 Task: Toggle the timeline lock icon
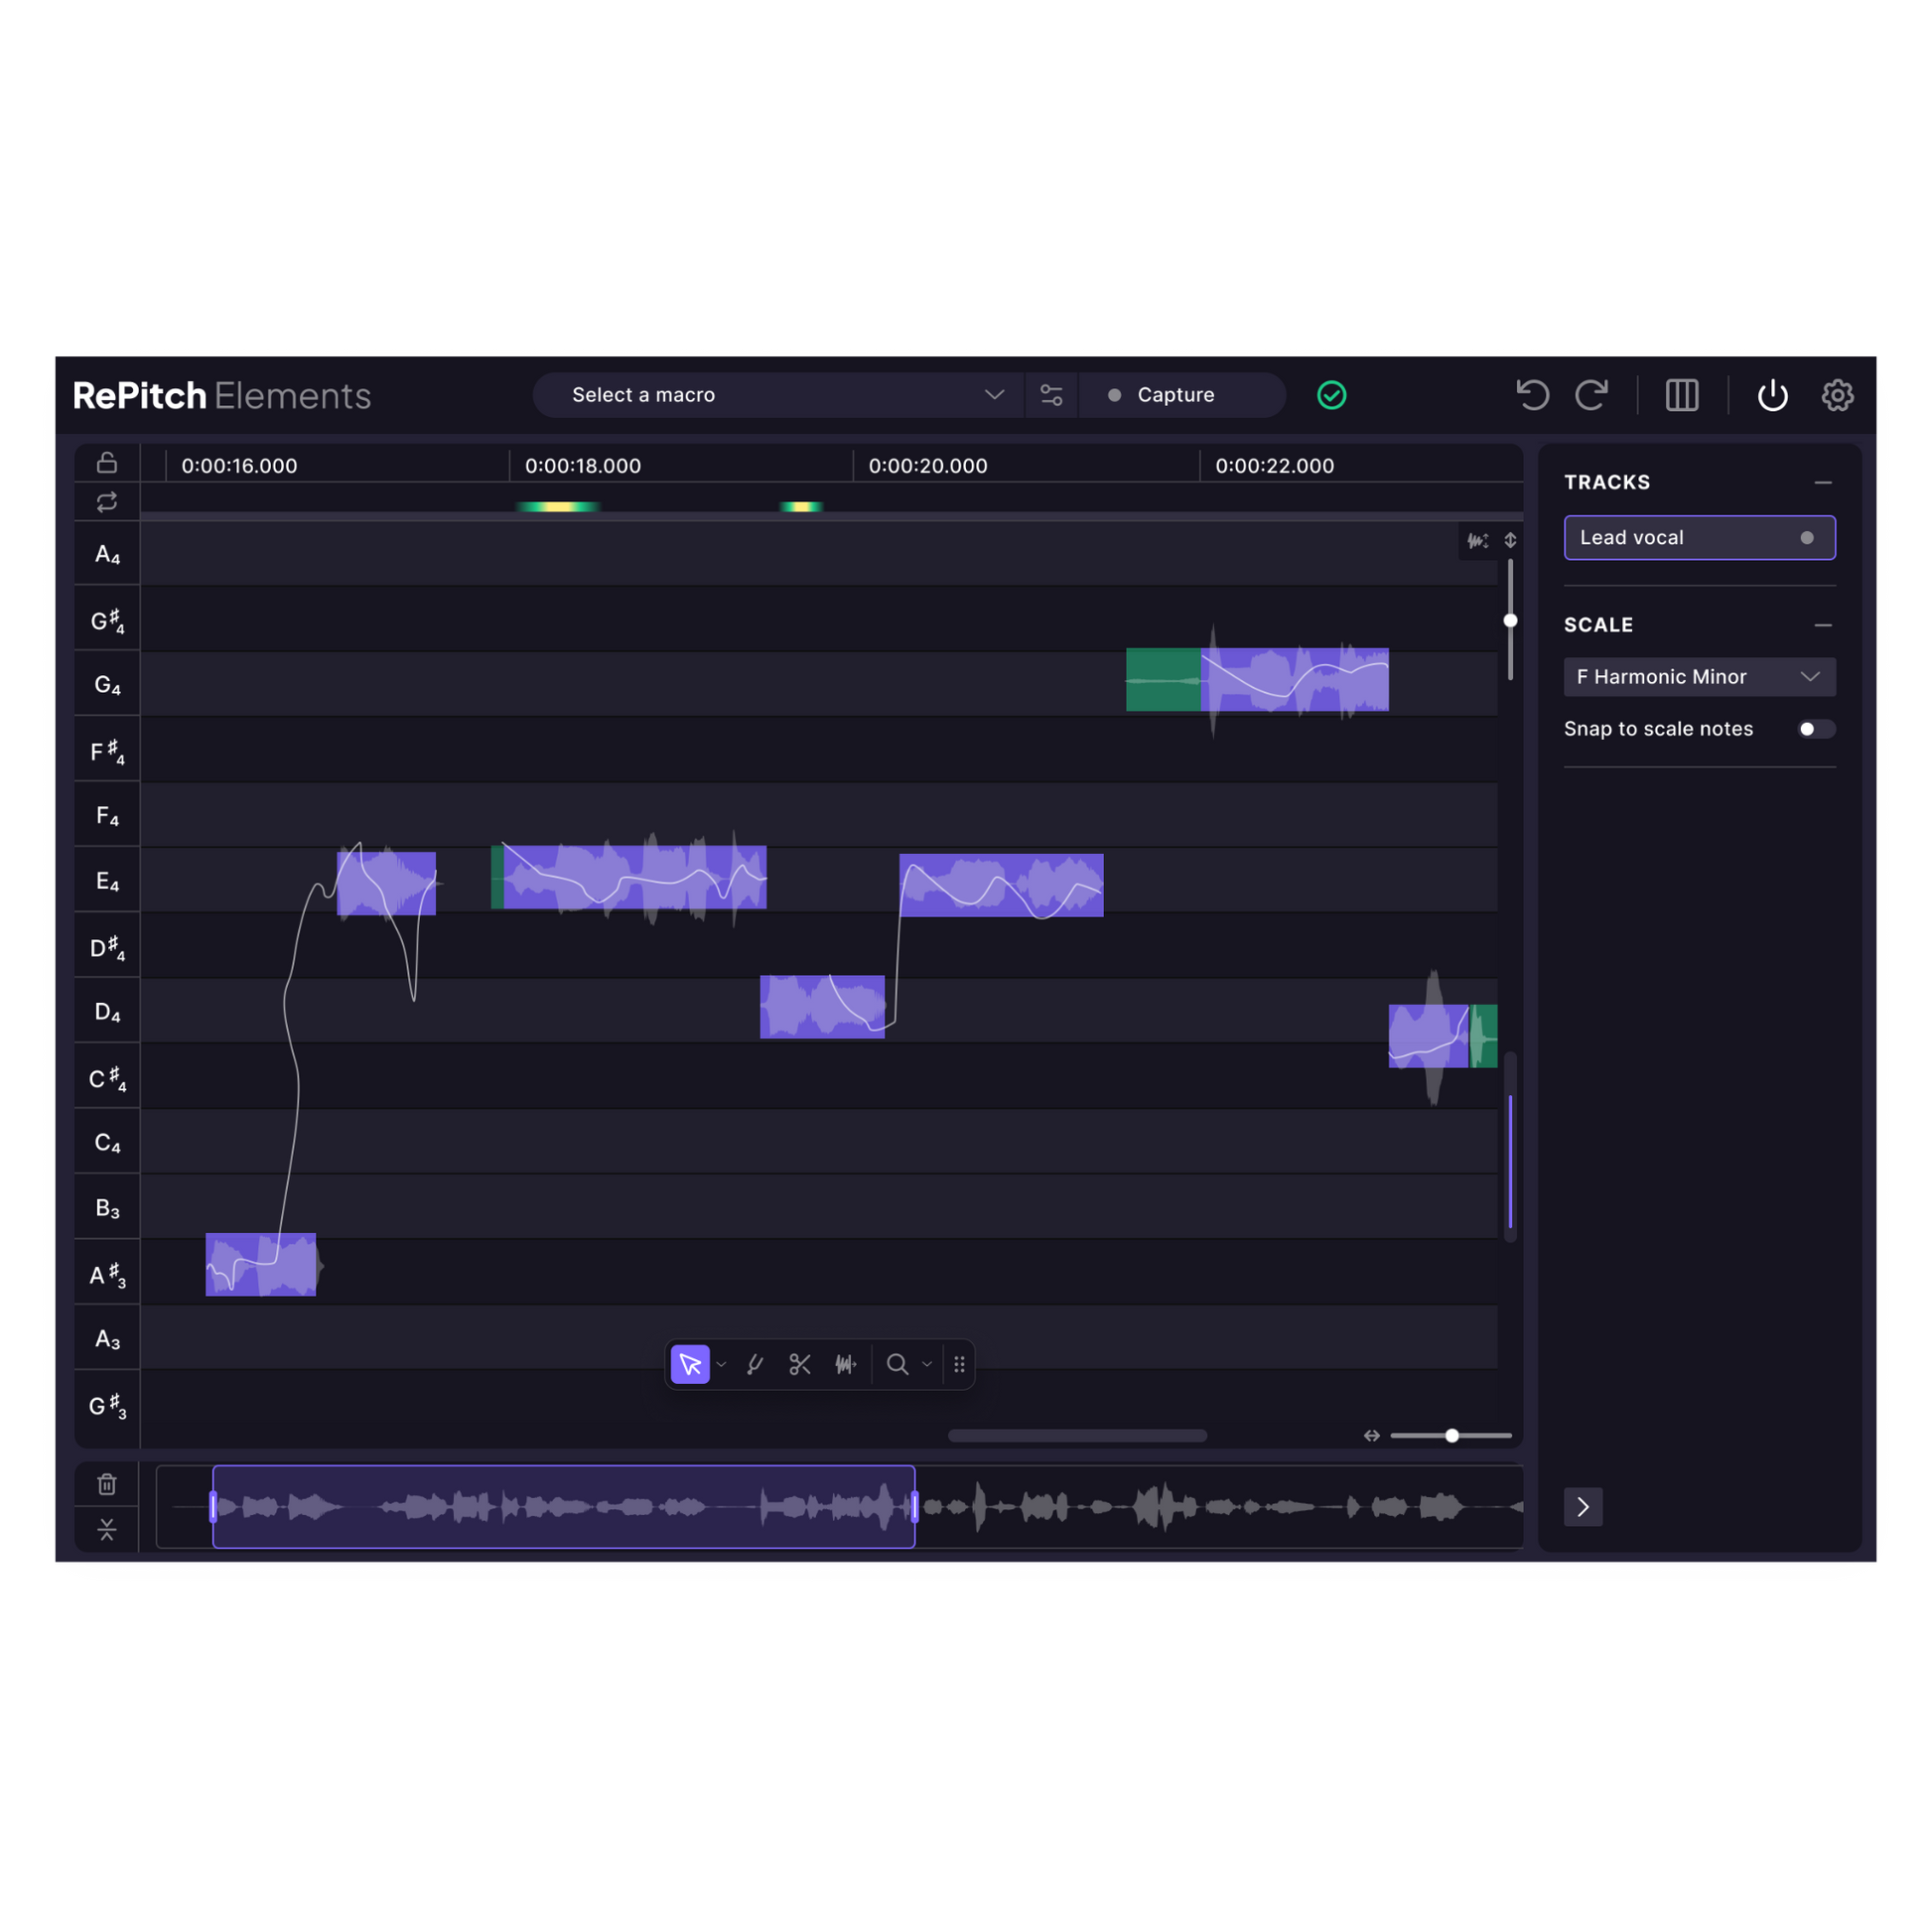(x=107, y=463)
